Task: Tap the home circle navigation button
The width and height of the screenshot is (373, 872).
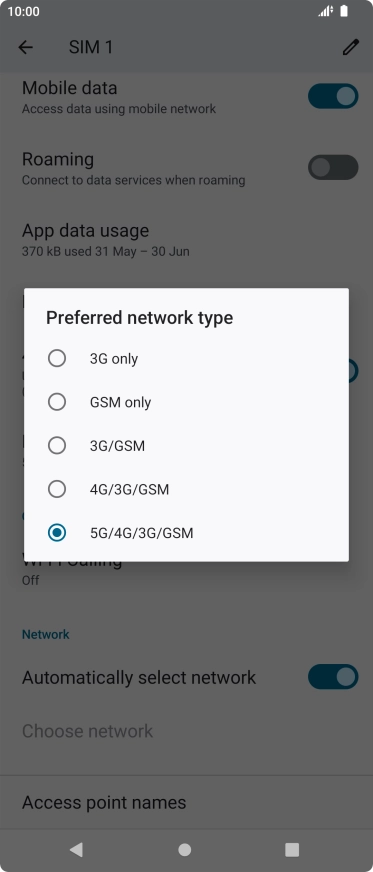Action: pyautogui.click(x=185, y=849)
